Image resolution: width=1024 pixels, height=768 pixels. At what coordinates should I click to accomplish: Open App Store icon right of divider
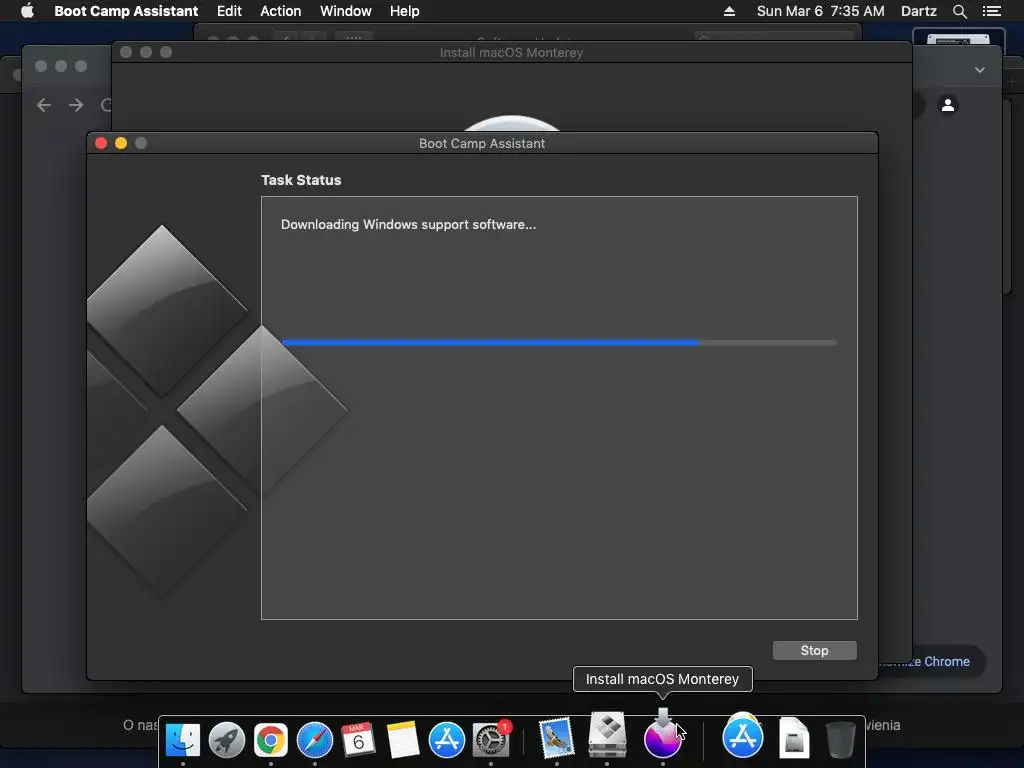[743, 737]
